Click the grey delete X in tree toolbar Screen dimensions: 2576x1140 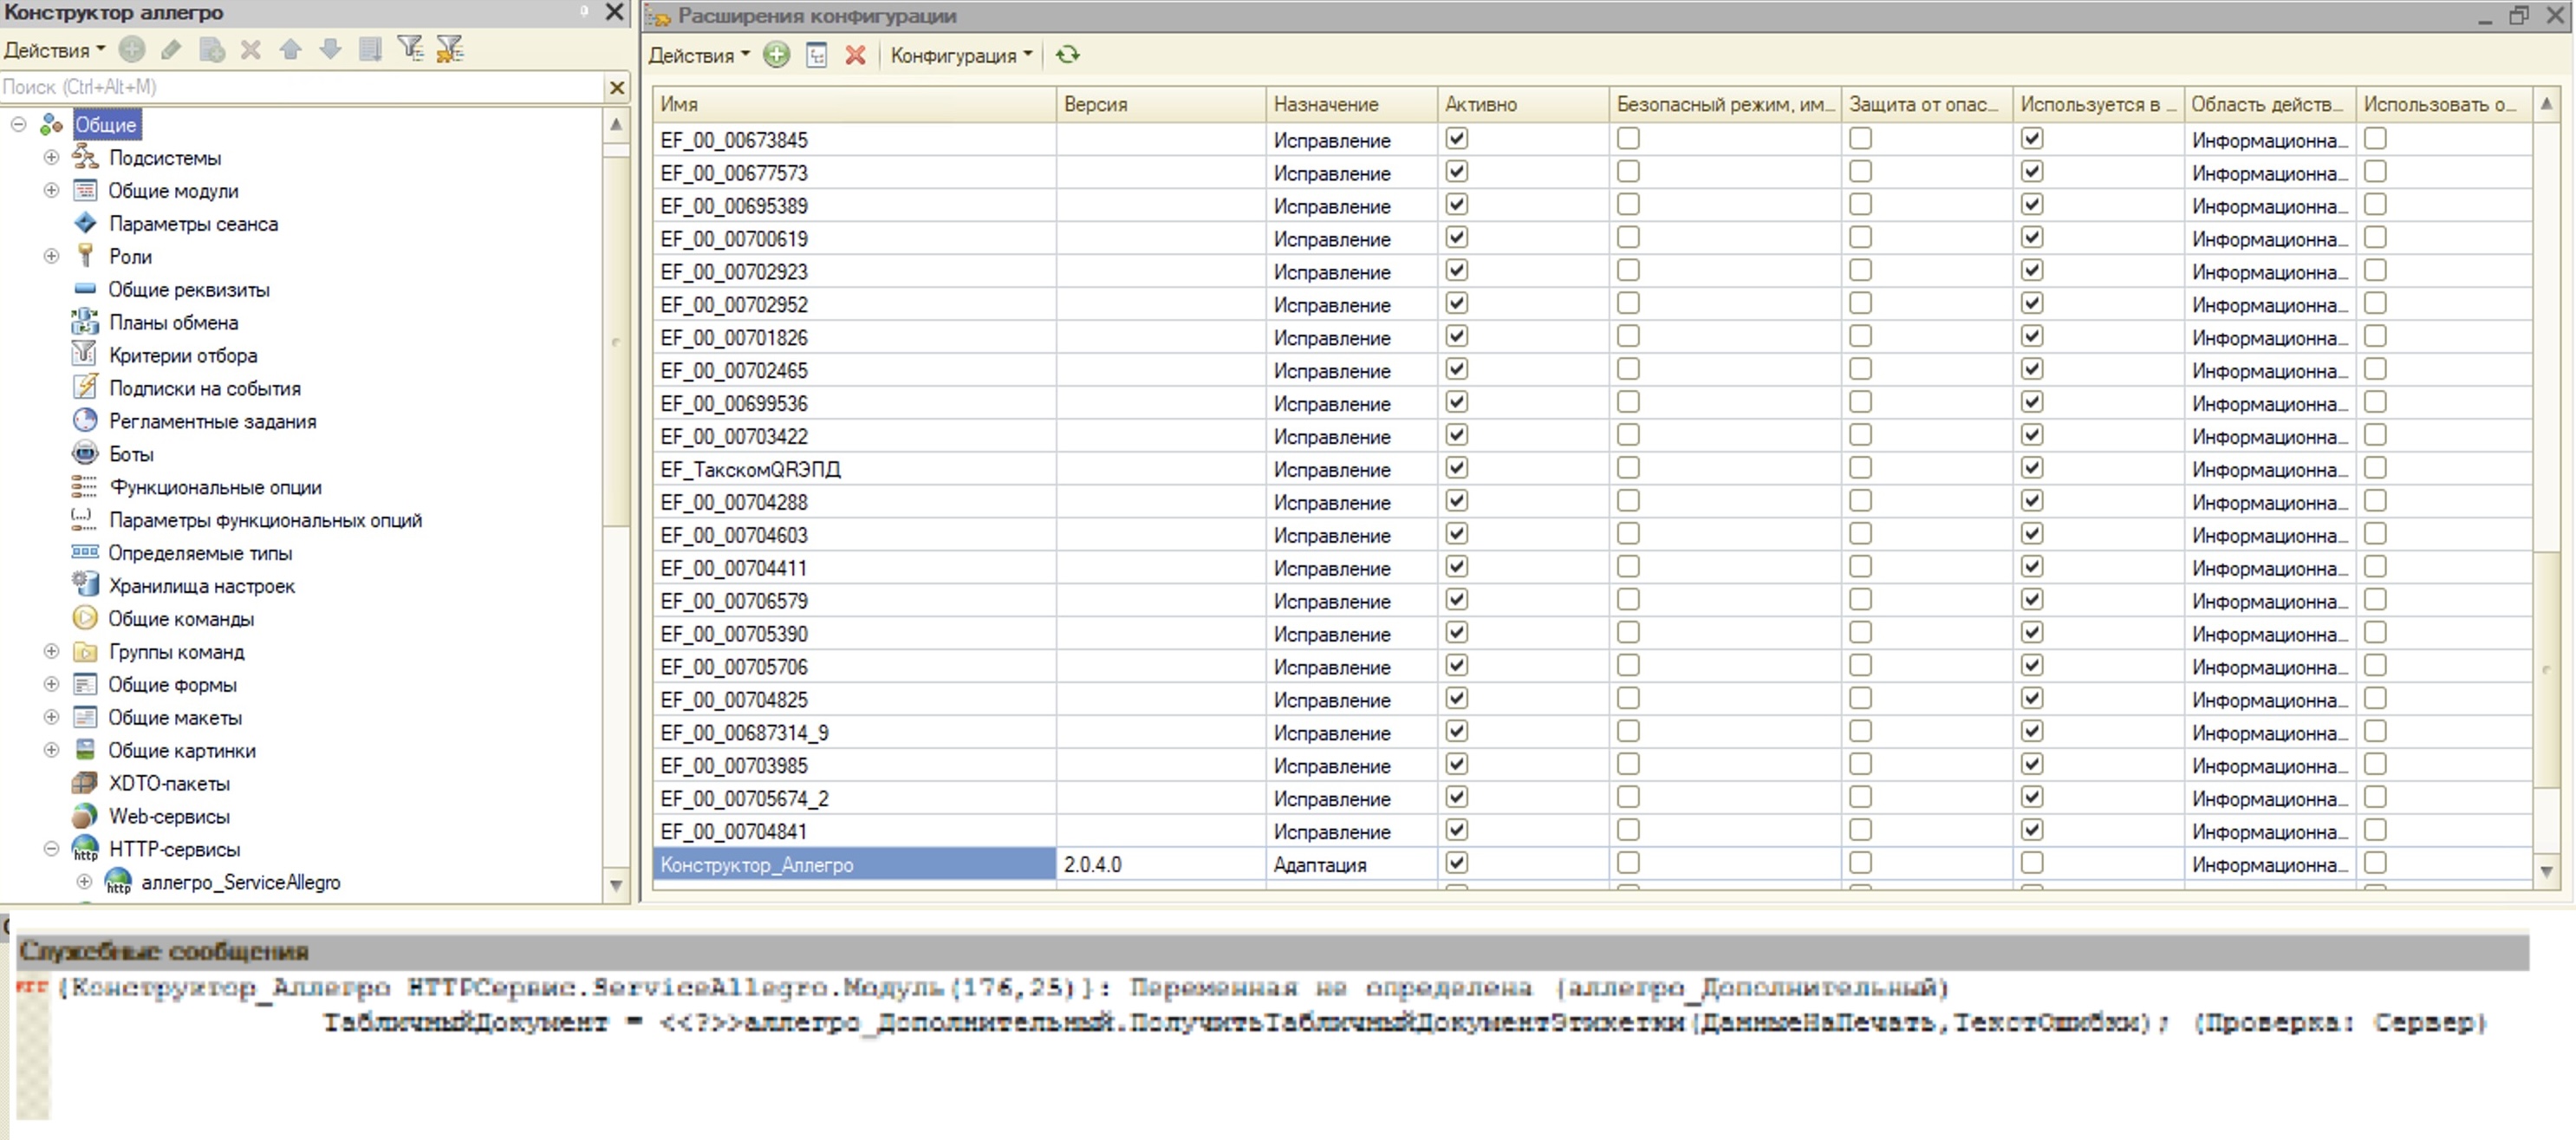tap(251, 49)
